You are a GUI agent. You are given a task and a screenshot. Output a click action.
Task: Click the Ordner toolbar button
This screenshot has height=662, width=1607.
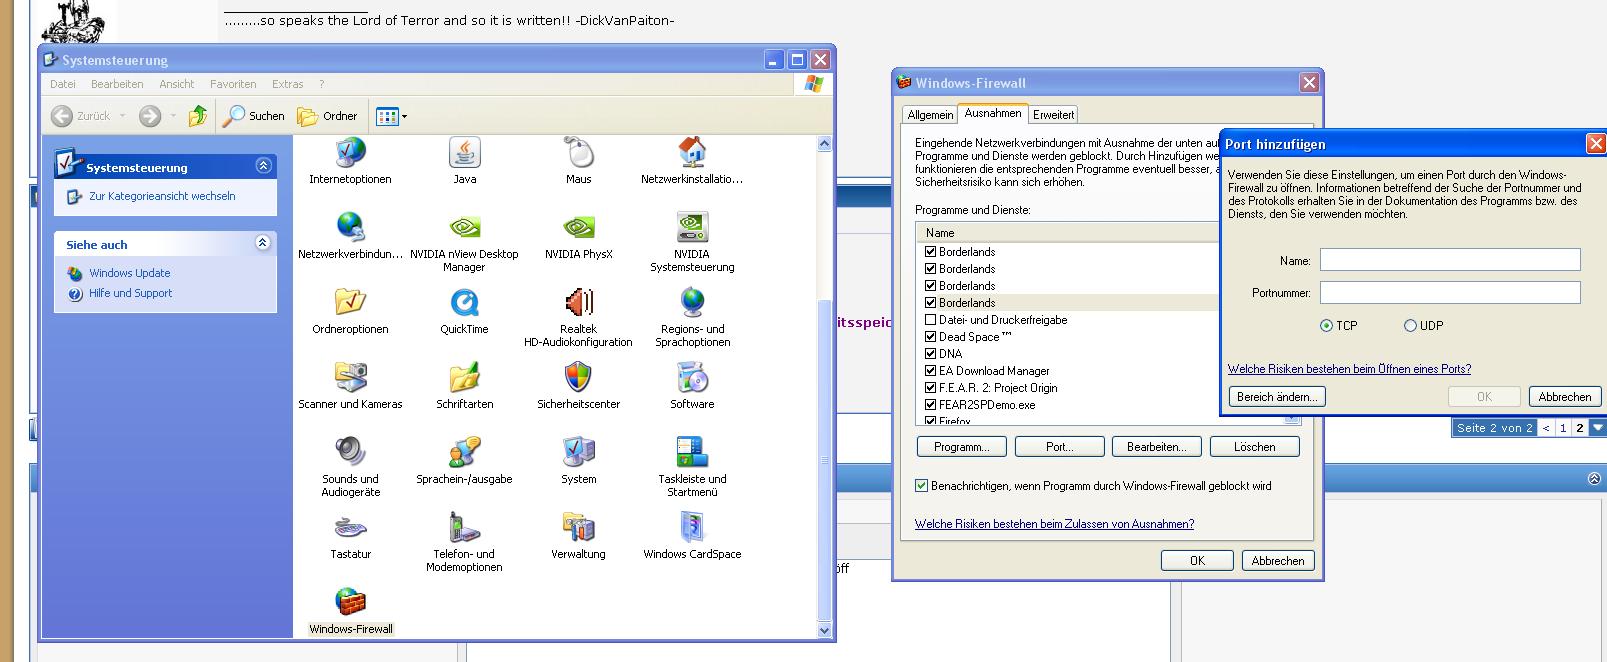pyautogui.click(x=328, y=116)
